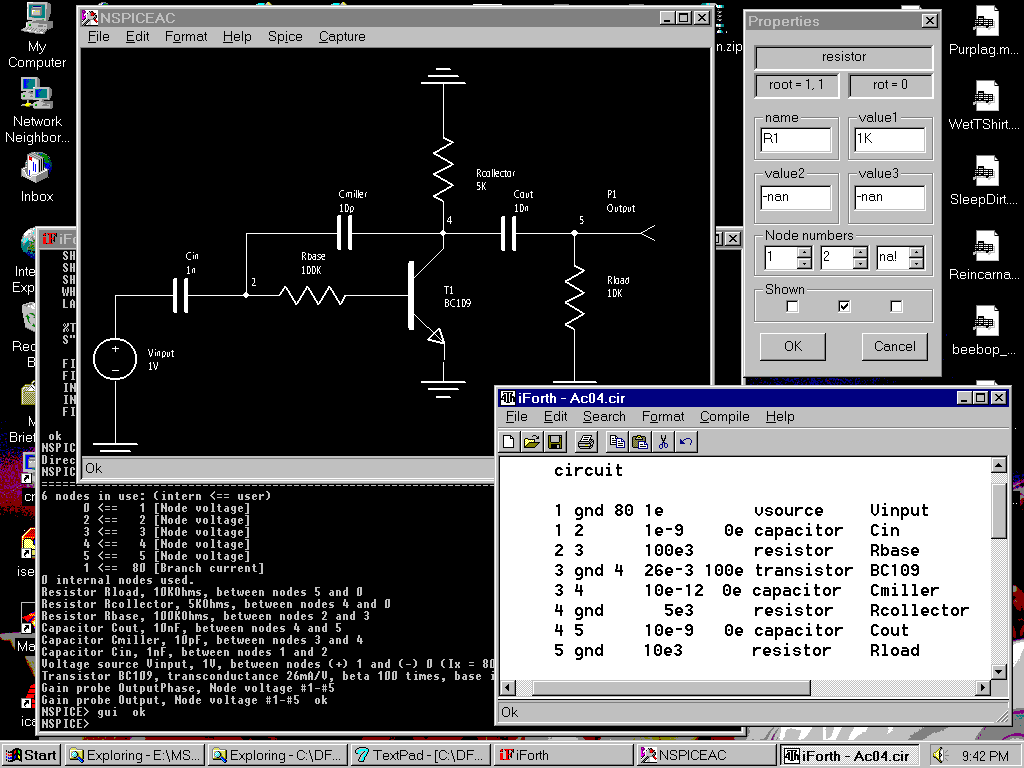Image resolution: width=1024 pixels, height=768 pixels.
Task: Confirm resistor properties with OK
Action: 791,346
